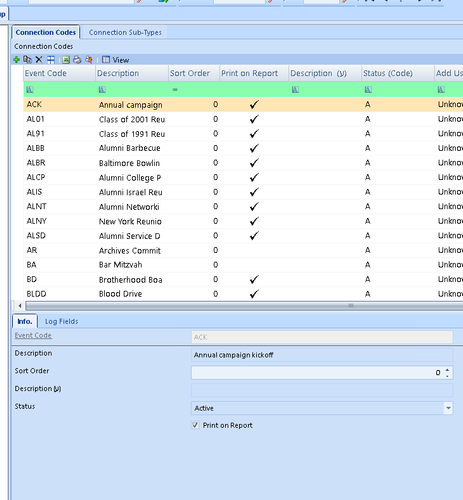Toggle Print on Report for AL01 row
The height and width of the screenshot is (500, 463).
click(x=254, y=119)
